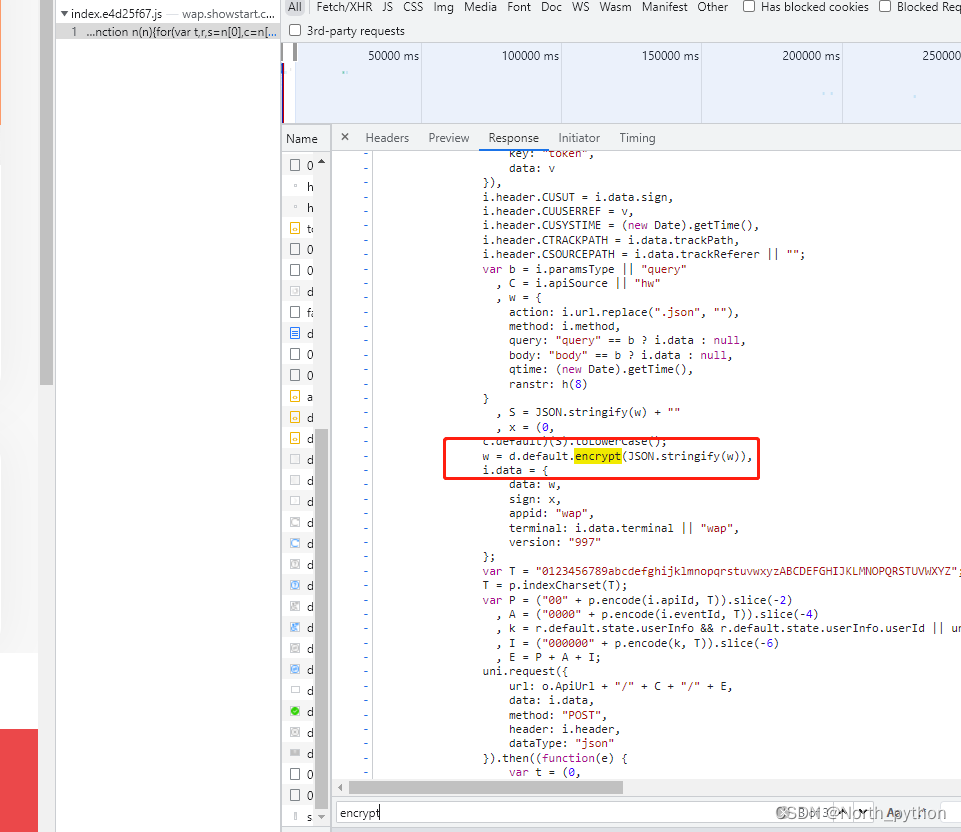
Task: Collapse the index.e4d25f67.js tree node
Action: coord(64,13)
